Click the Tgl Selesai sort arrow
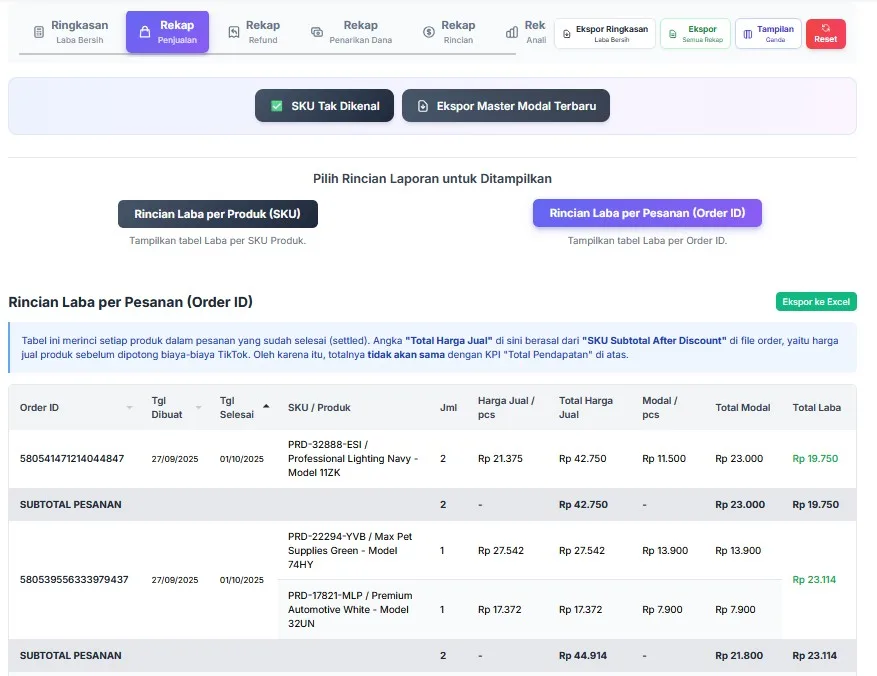The width and height of the screenshot is (877, 676). pyautogui.click(x=266, y=406)
